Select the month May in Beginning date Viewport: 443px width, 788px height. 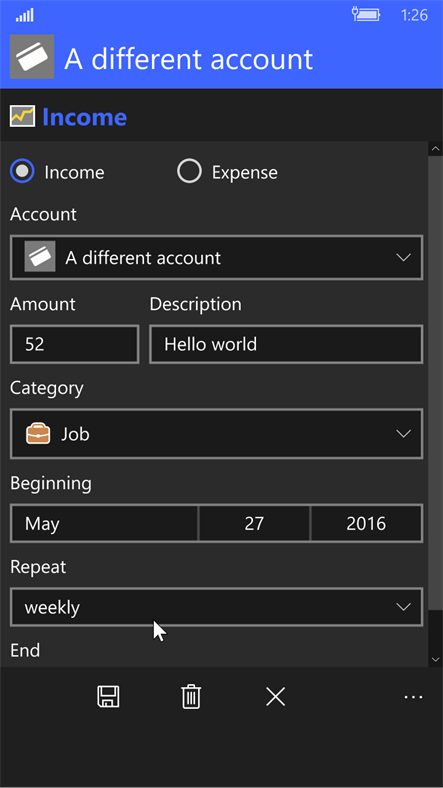pos(104,524)
